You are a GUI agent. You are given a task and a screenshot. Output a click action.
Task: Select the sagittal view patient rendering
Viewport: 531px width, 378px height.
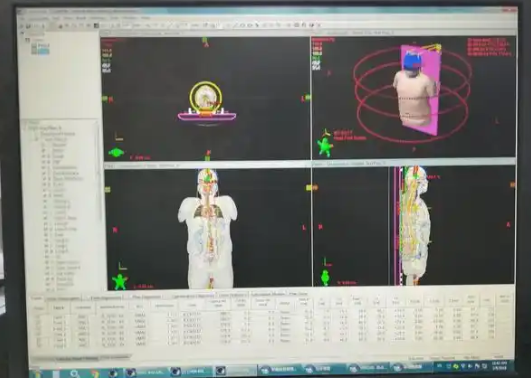point(415,225)
